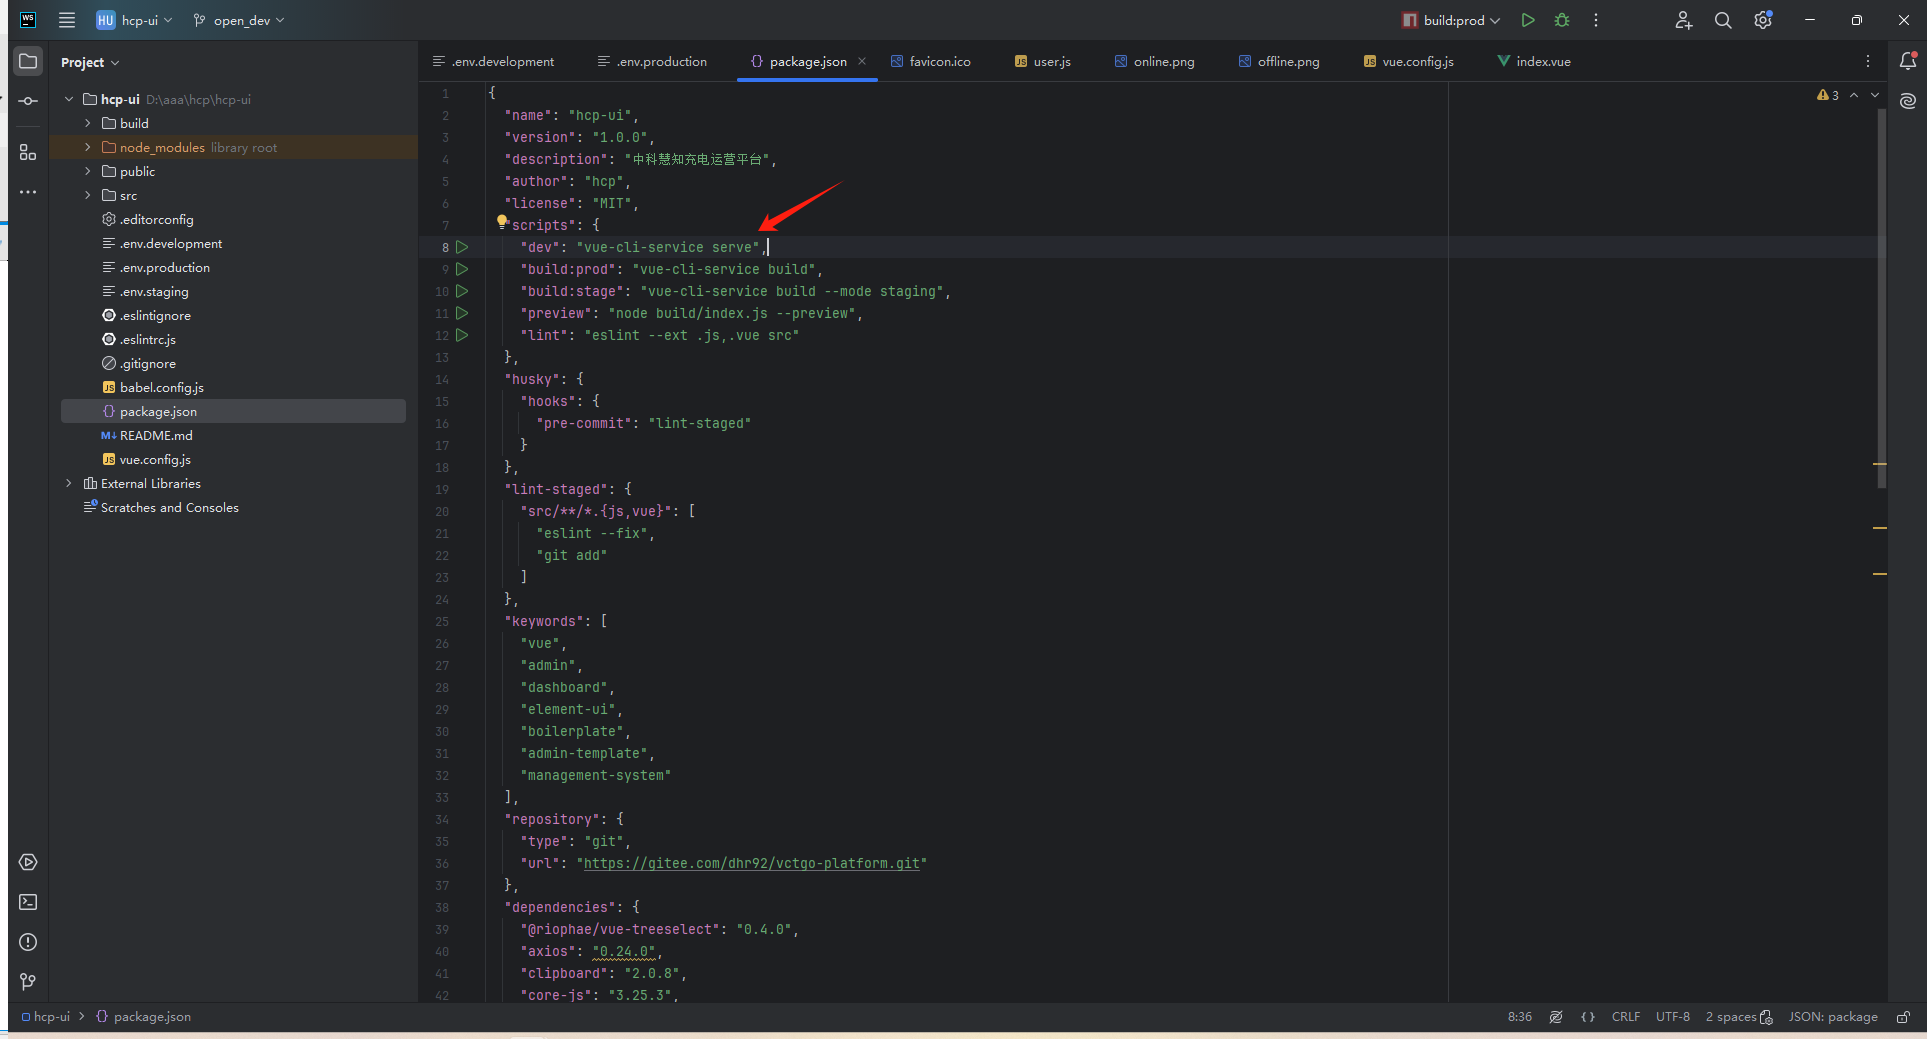The image size is (1927, 1039).
Task: Click the curly-braces JSON schema status widget
Action: pyautogui.click(x=1588, y=1017)
